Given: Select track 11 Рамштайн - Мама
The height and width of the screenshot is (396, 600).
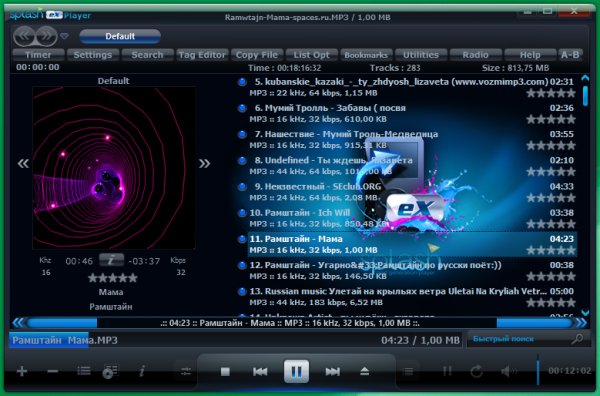Looking at the screenshot, I should click(x=412, y=244).
